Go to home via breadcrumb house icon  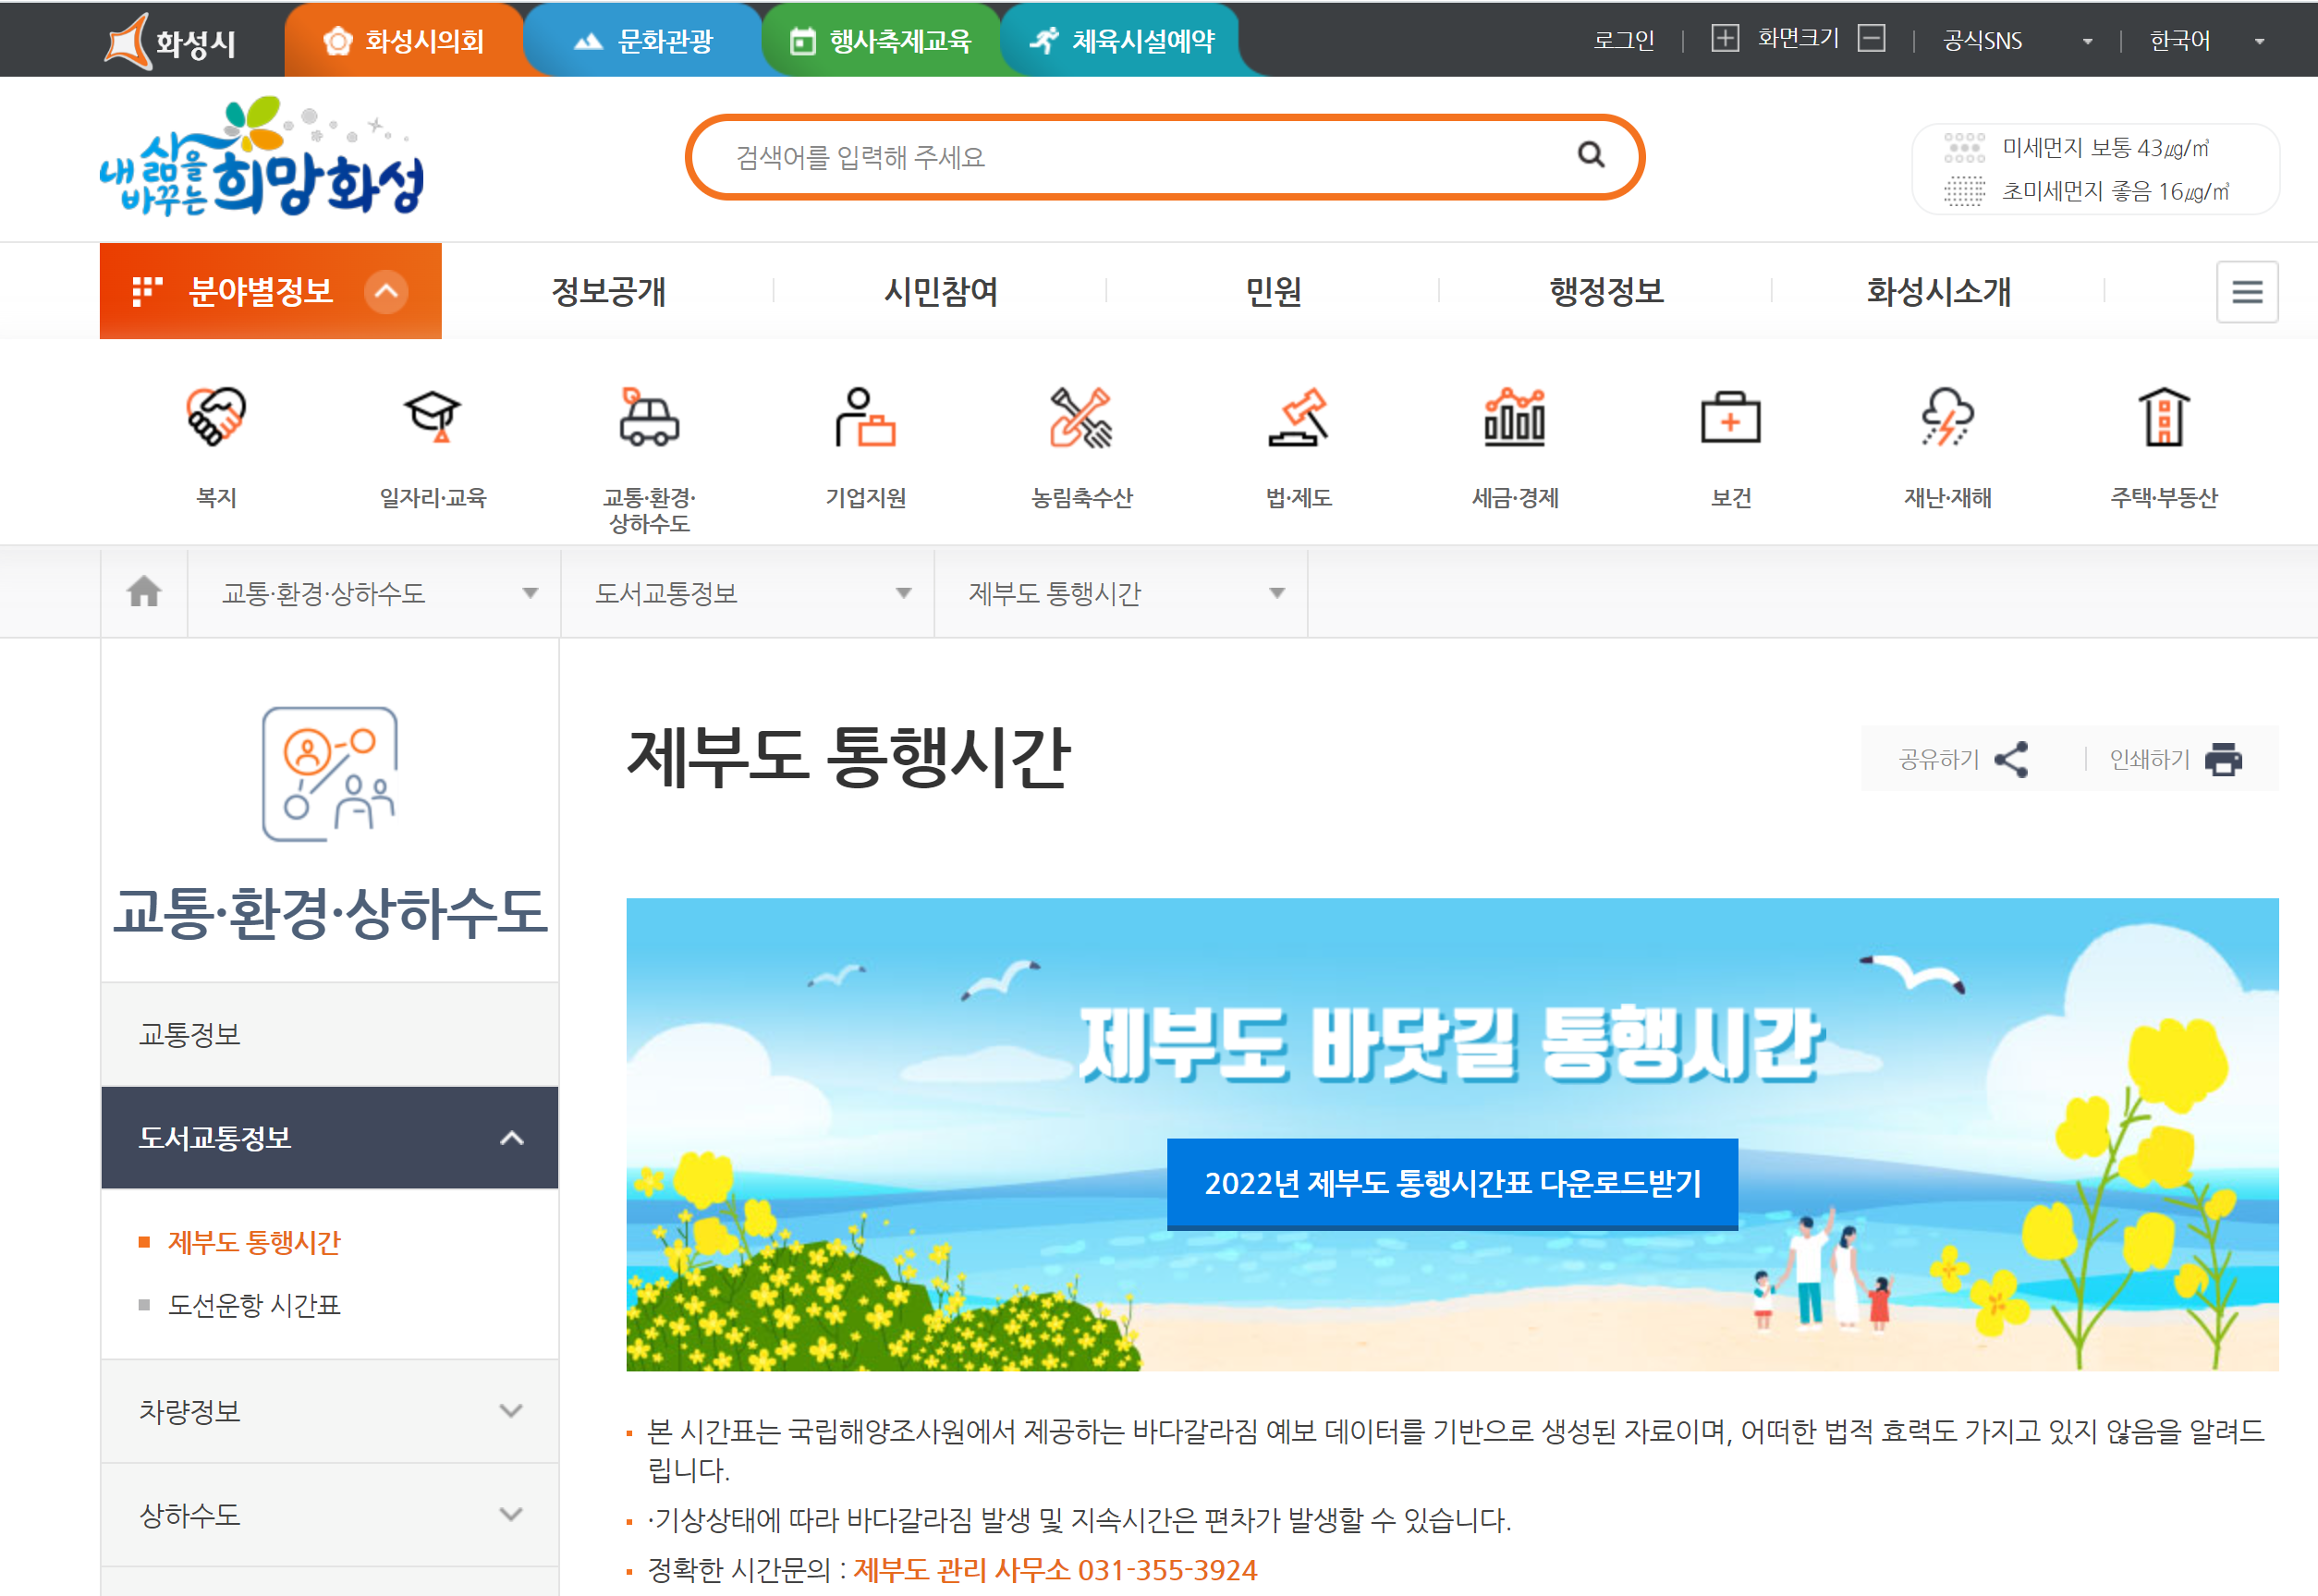[144, 592]
